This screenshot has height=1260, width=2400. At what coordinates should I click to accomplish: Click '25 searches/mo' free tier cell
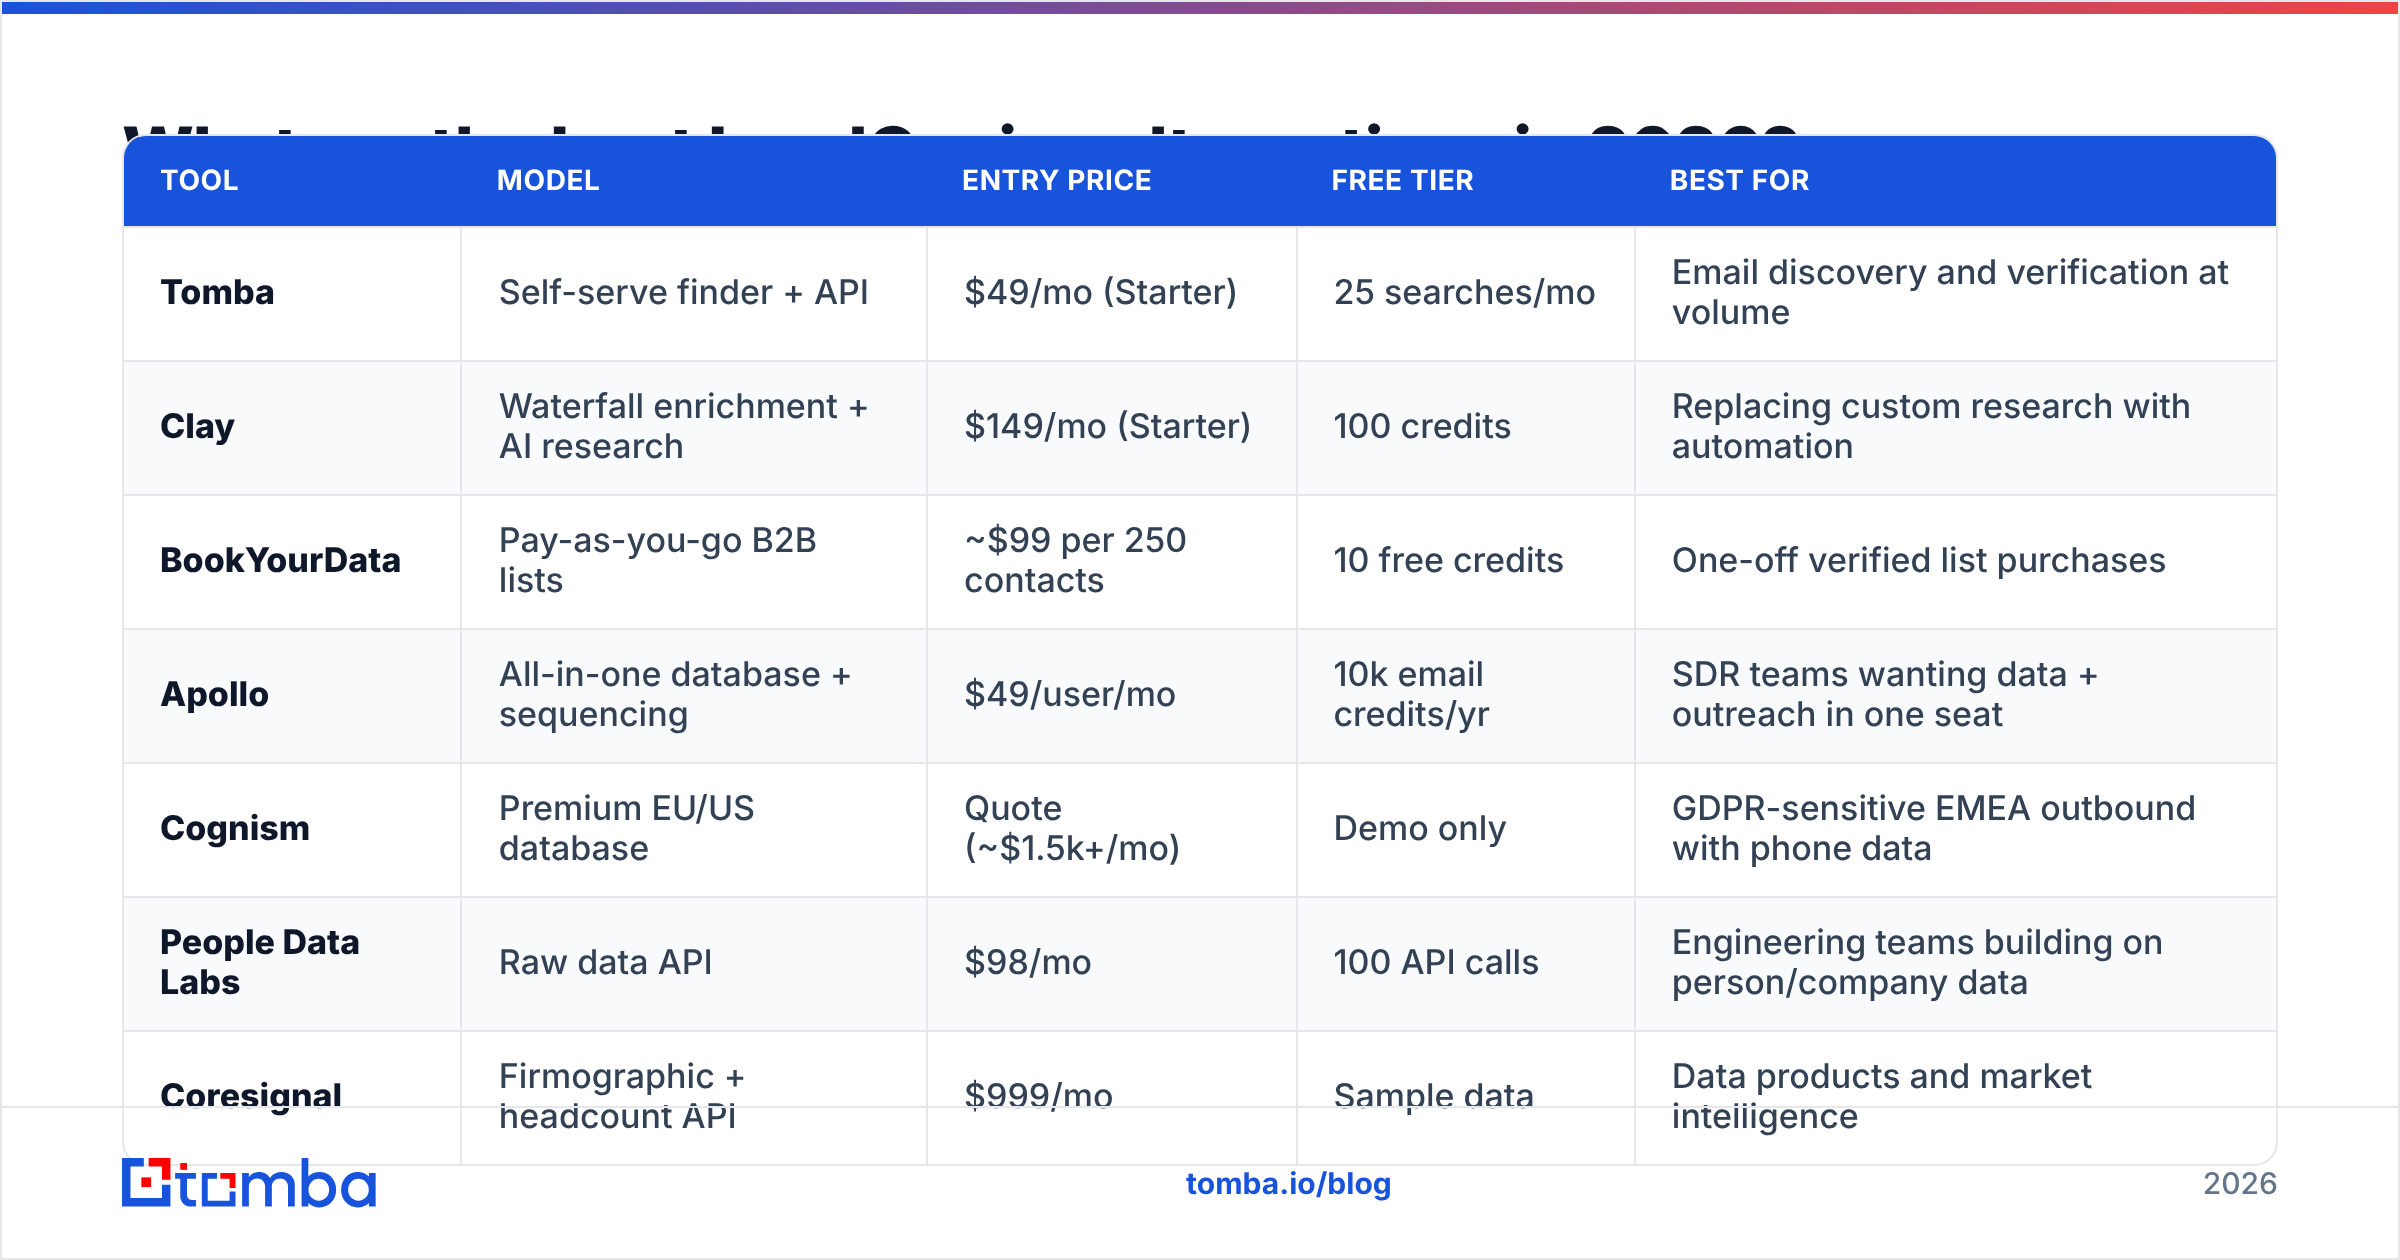1465,292
